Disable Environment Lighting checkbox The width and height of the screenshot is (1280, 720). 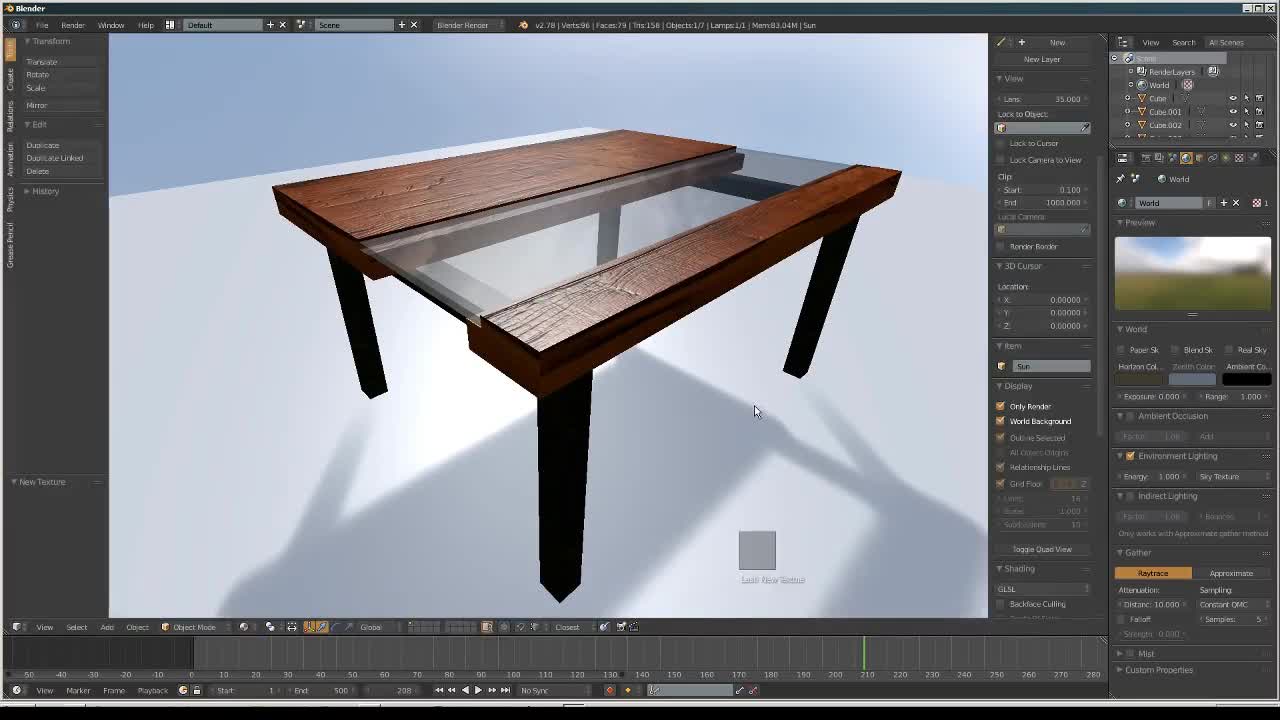pyautogui.click(x=1131, y=456)
